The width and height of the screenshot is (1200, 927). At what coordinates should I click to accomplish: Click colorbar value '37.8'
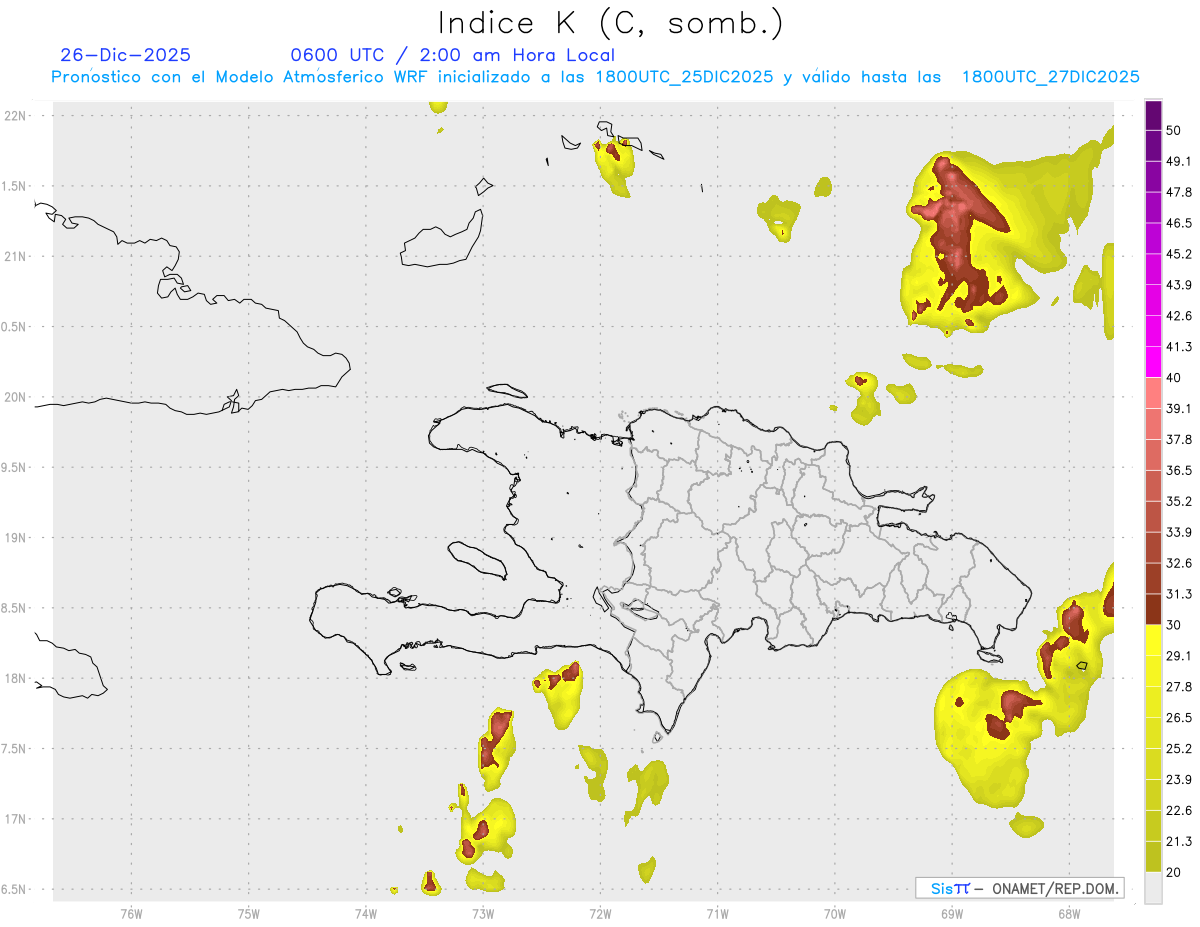(x=1179, y=439)
